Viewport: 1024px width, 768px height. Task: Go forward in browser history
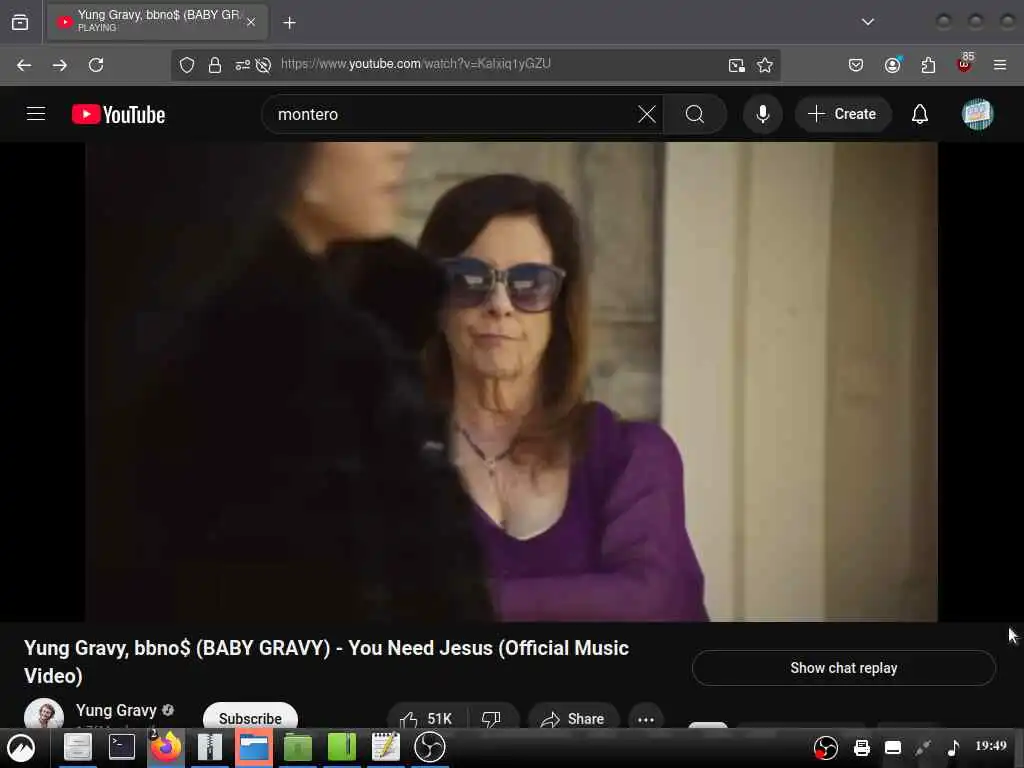59,65
